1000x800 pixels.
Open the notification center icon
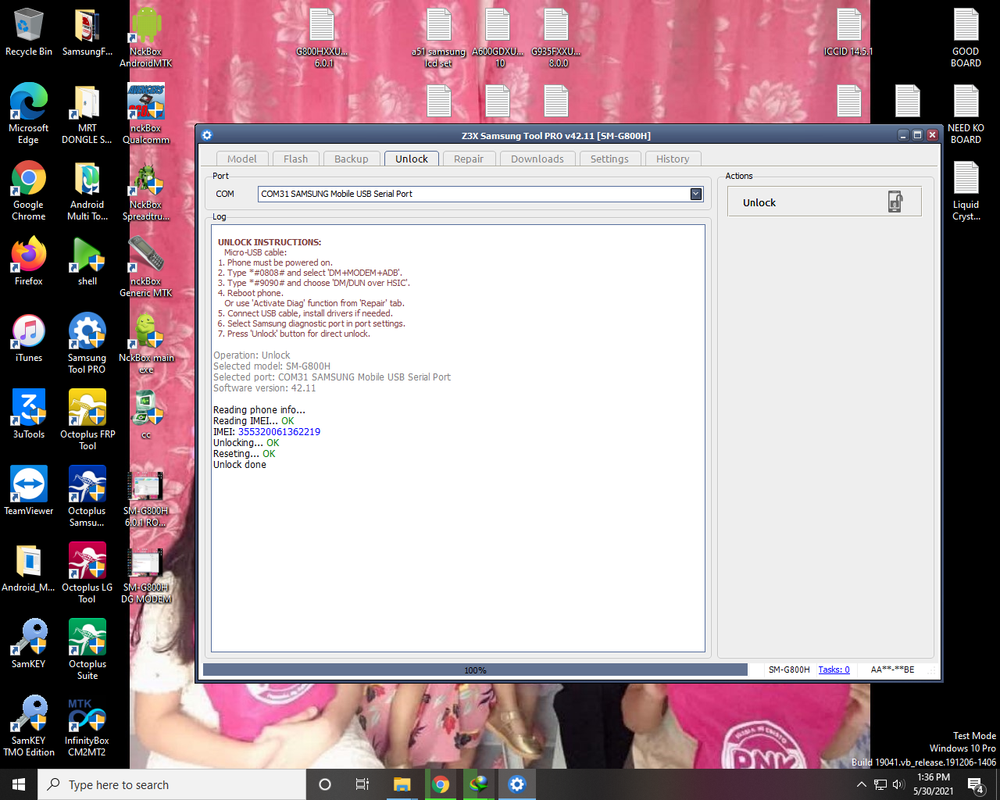coord(976,786)
